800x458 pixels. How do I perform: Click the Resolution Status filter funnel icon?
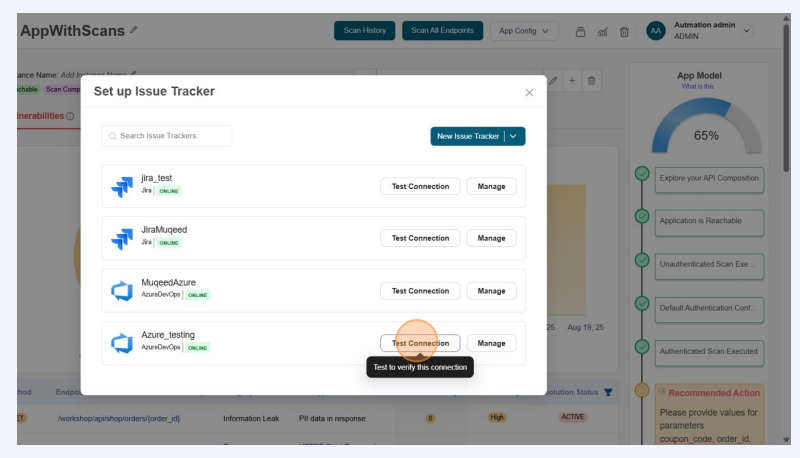tap(608, 392)
